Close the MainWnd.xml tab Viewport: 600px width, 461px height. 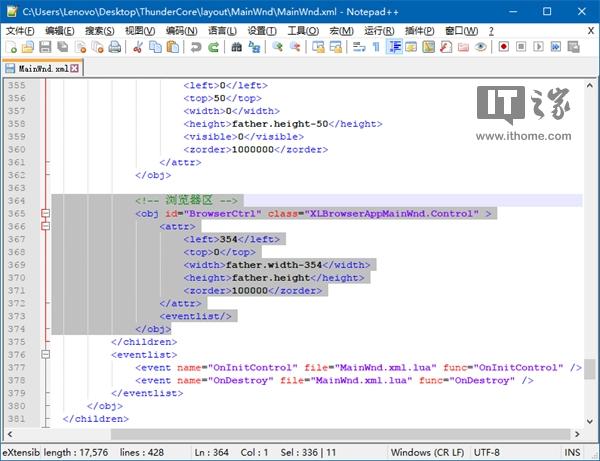[x=74, y=68]
